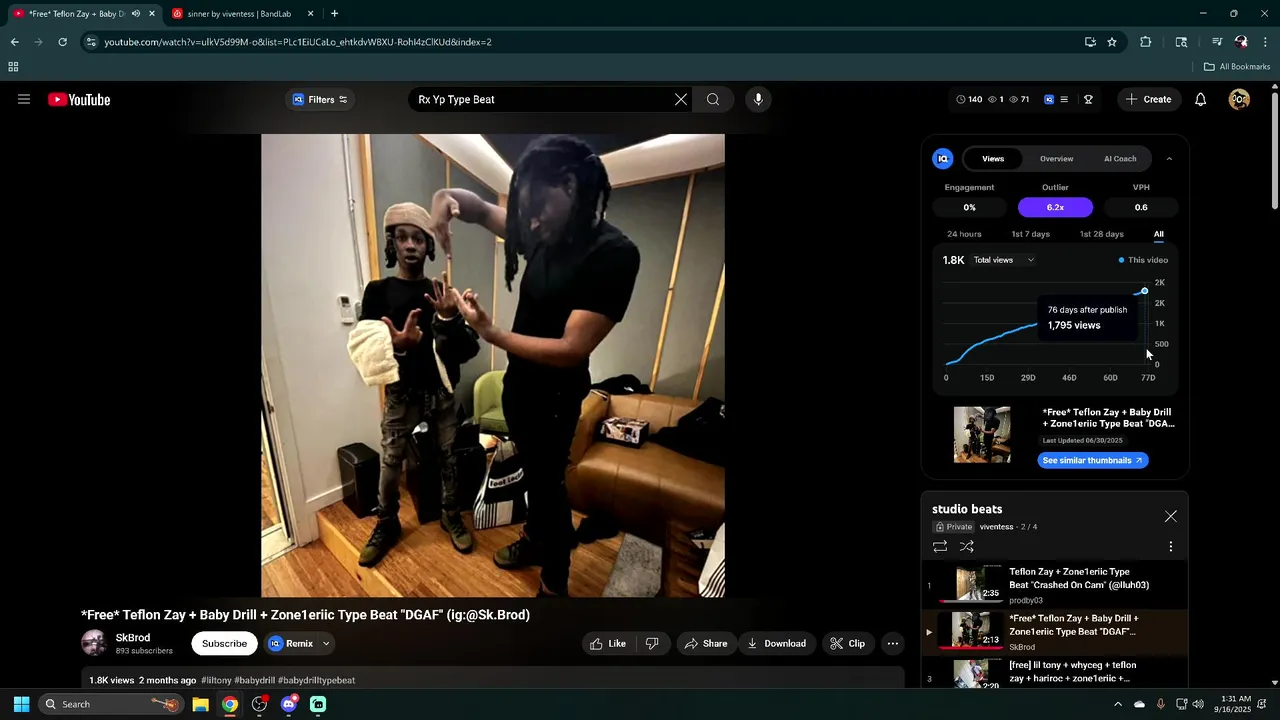Select the 24 hours range

[964, 234]
